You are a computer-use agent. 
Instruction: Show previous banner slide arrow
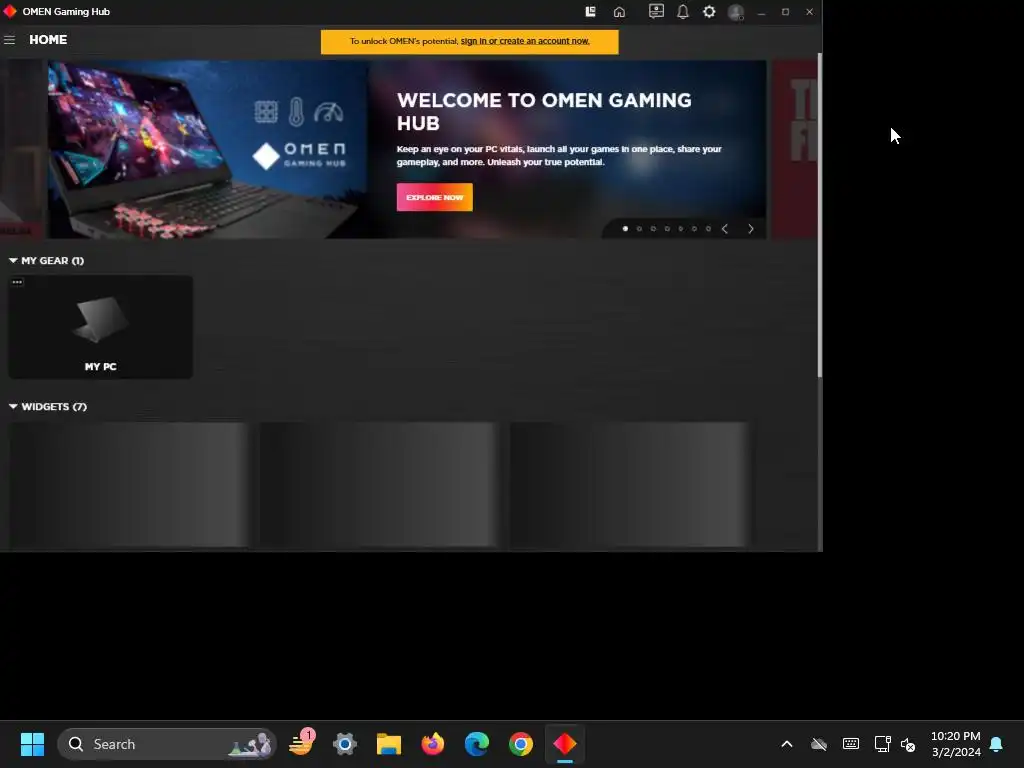724,229
